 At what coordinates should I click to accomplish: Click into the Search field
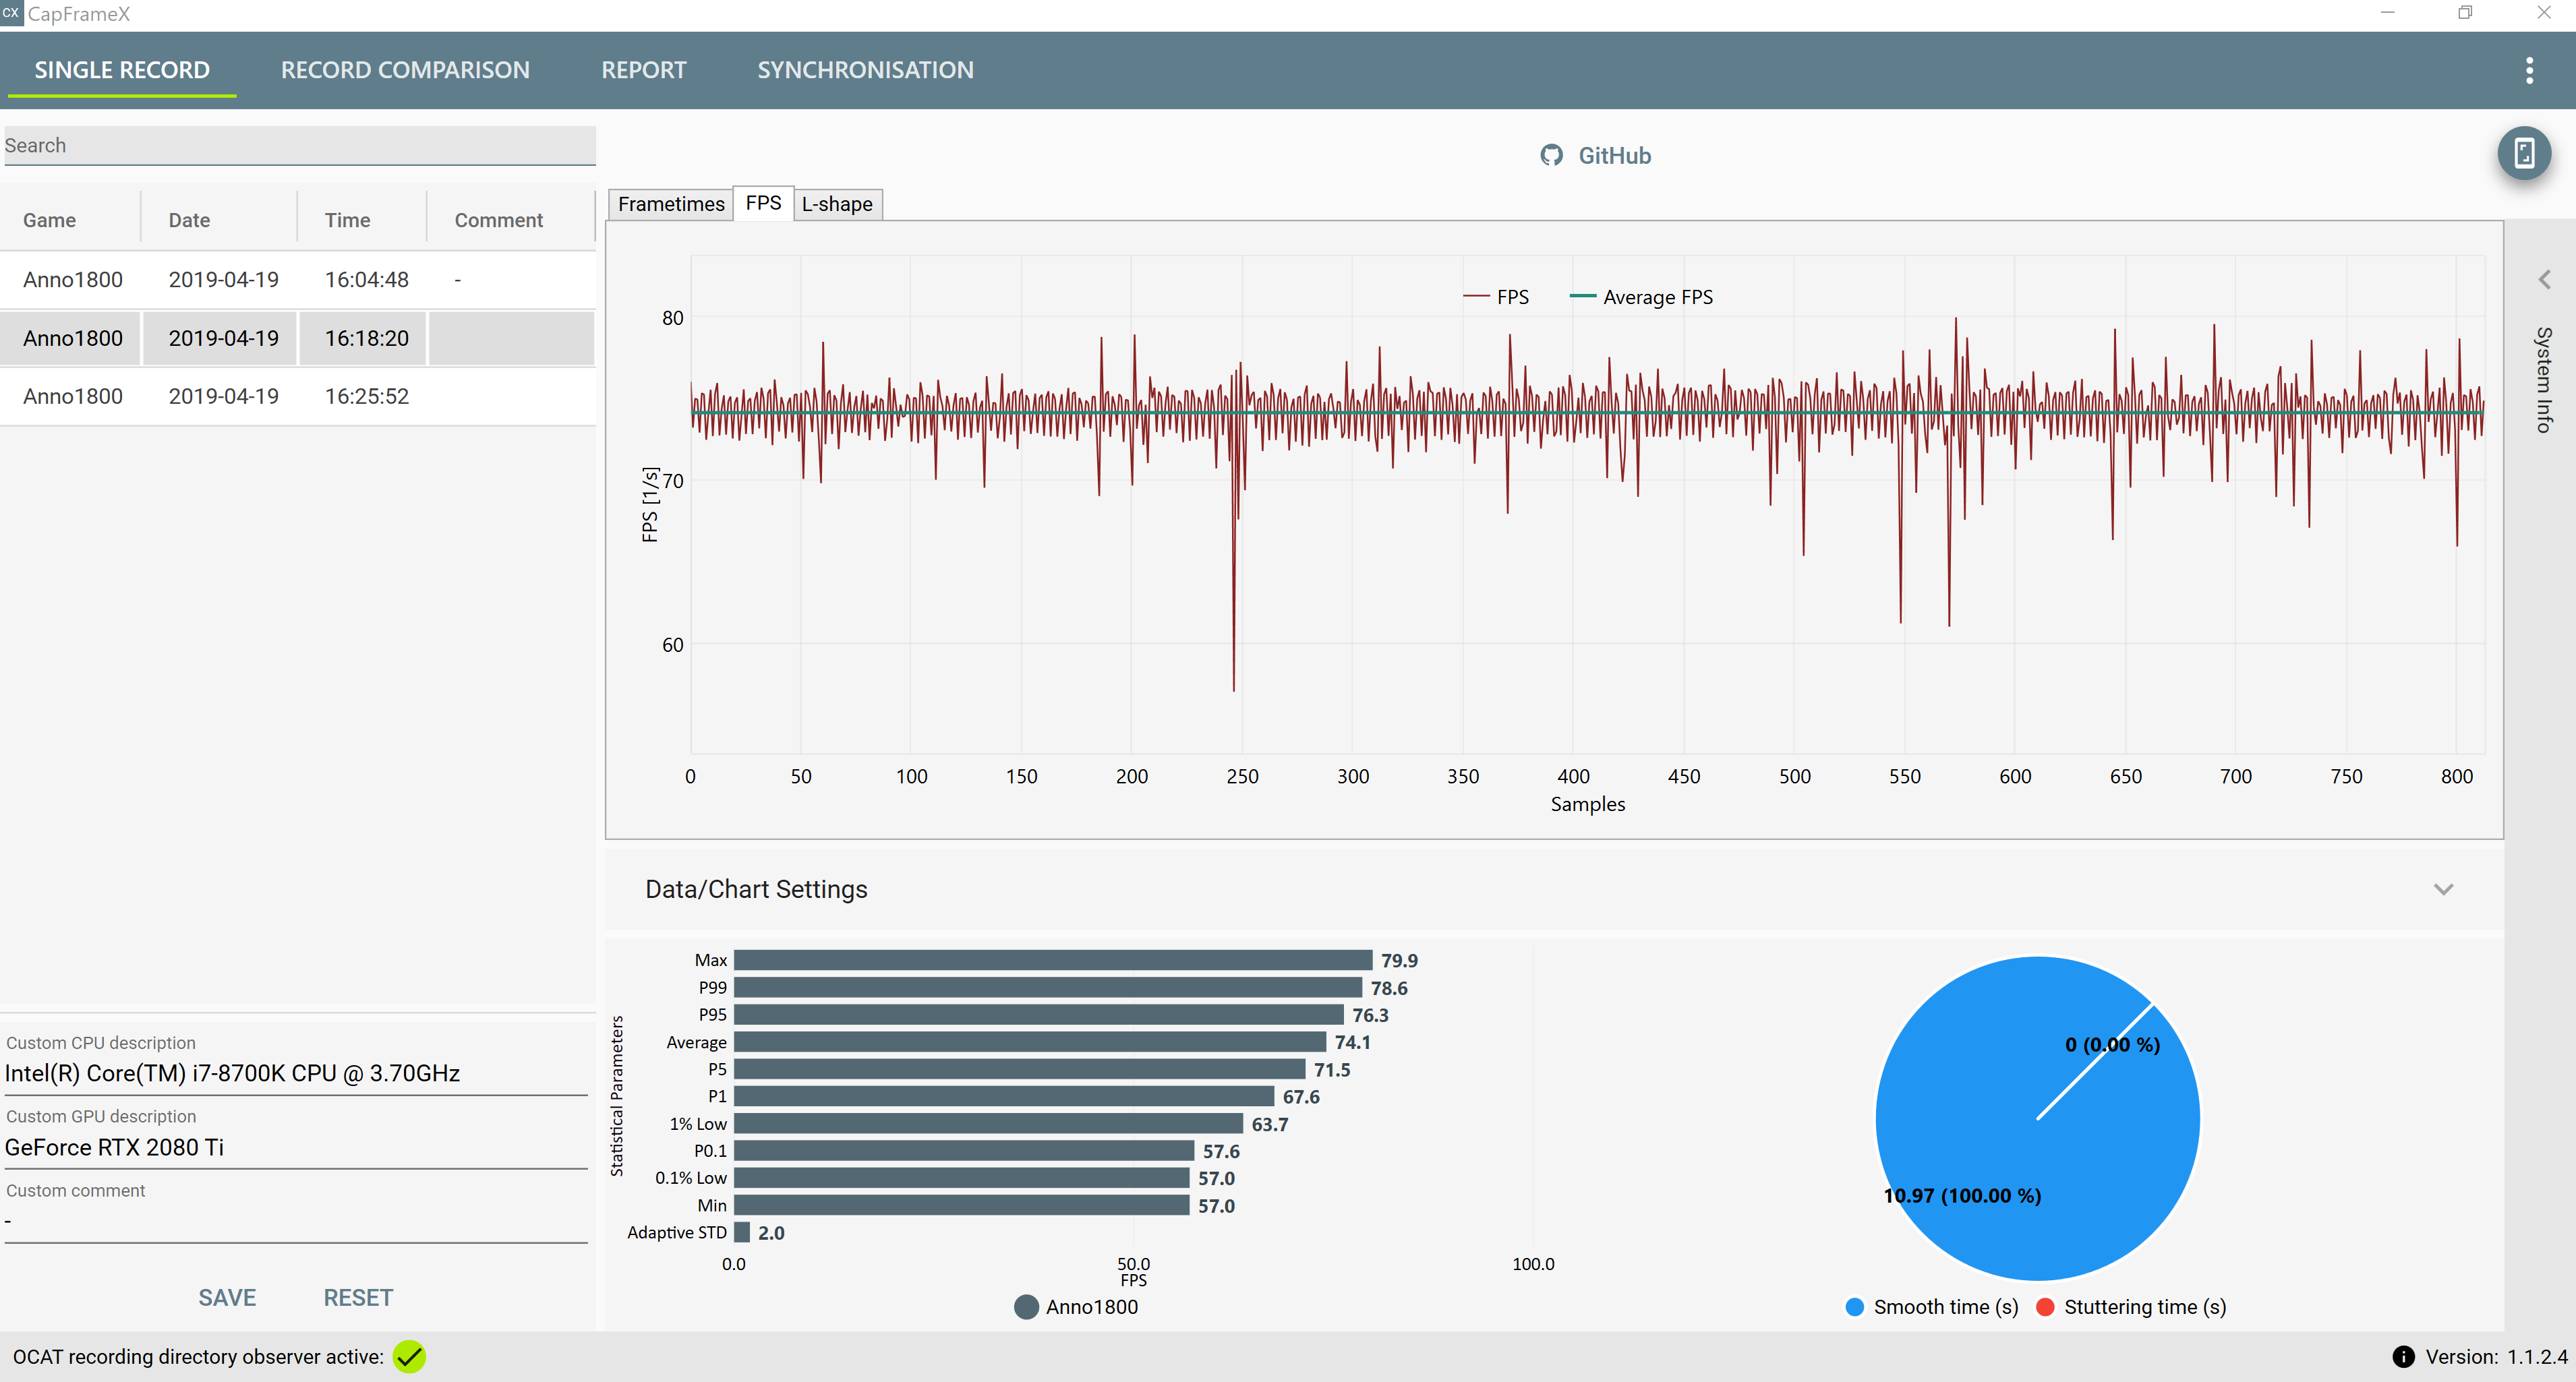(x=299, y=145)
